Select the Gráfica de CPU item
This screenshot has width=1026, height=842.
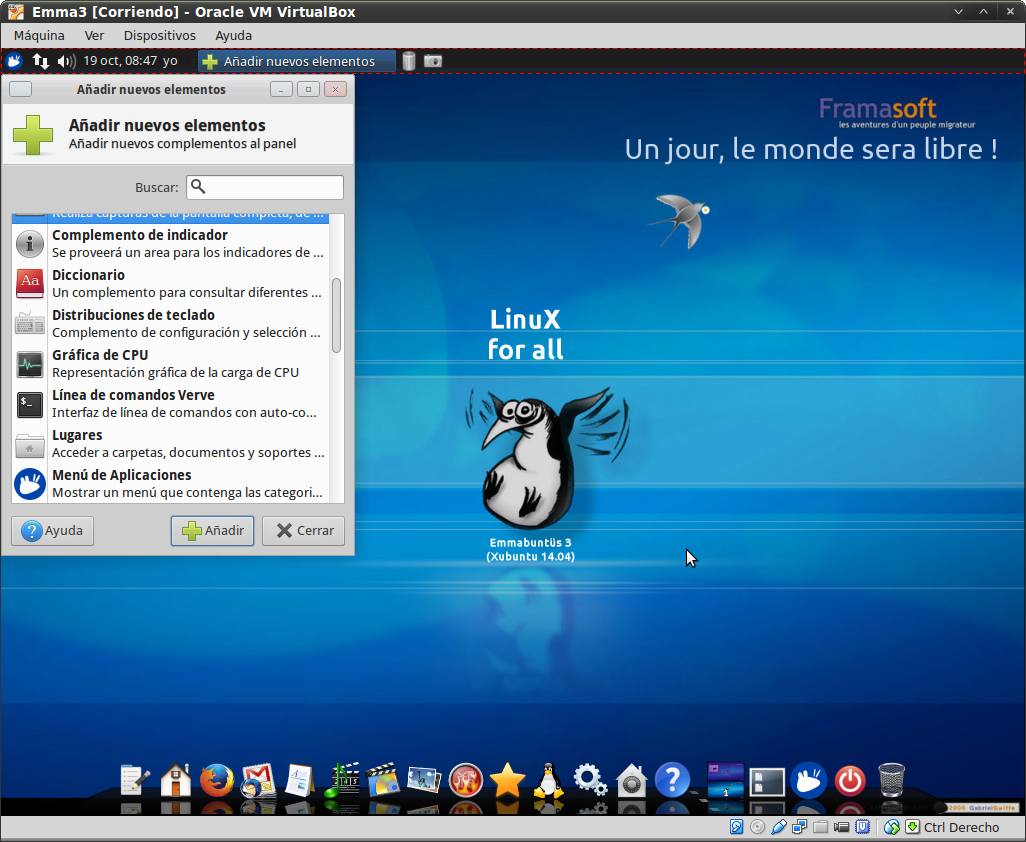(x=170, y=364)
